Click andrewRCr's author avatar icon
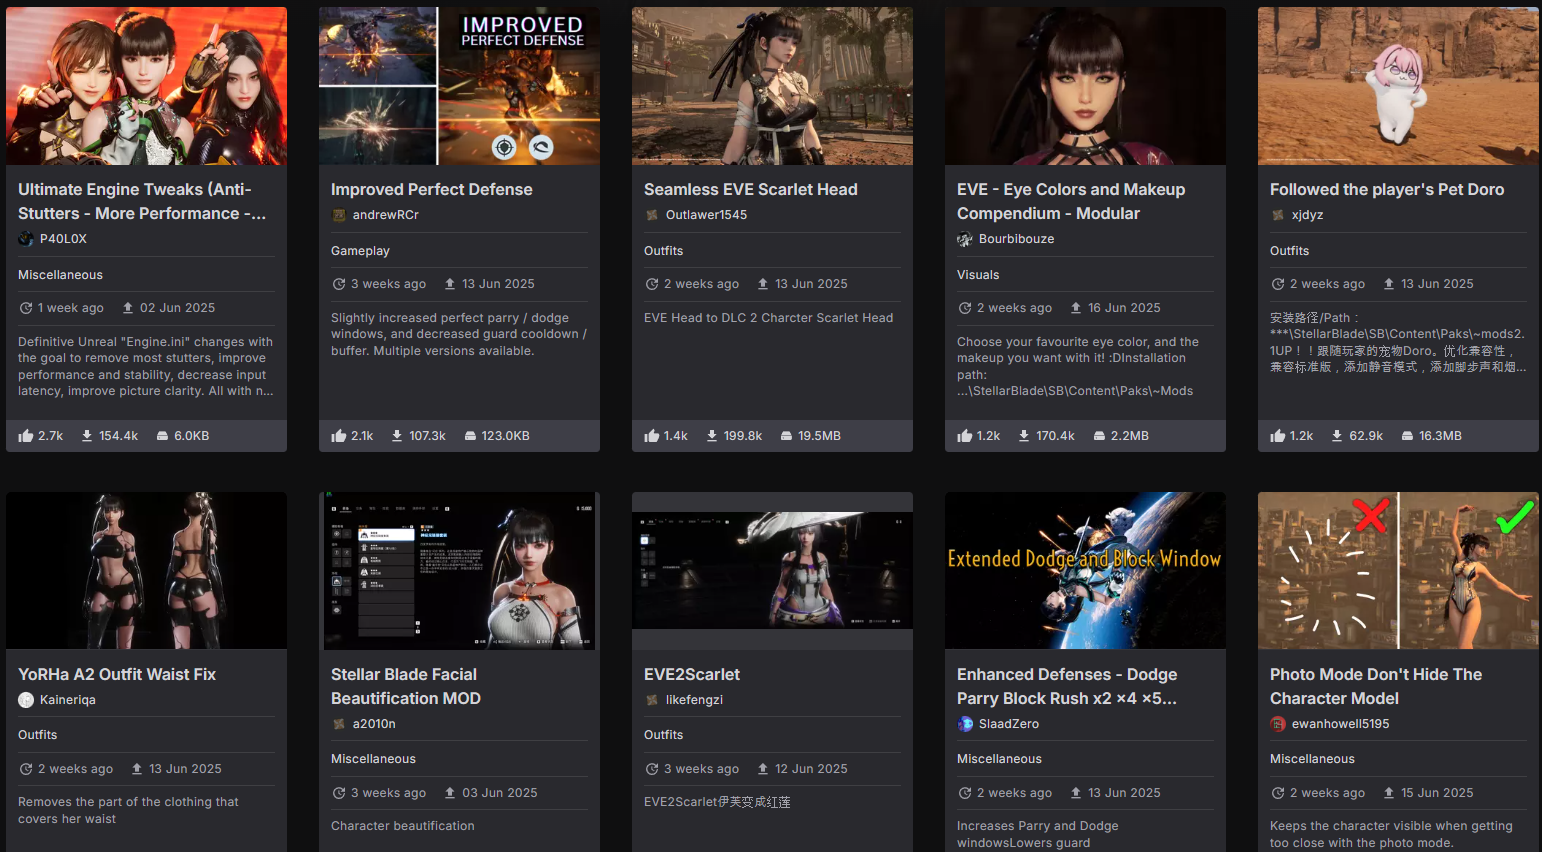1542x852 pixels. [339, 215]
